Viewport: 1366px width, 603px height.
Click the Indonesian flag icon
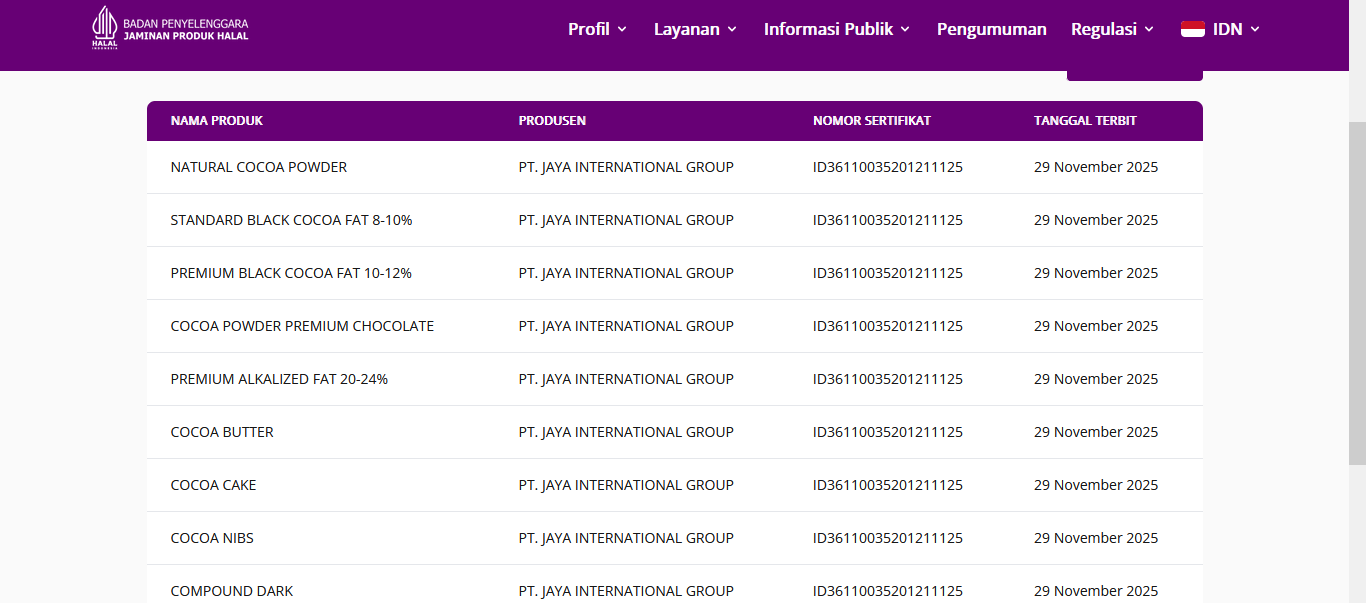(1192, 29)
